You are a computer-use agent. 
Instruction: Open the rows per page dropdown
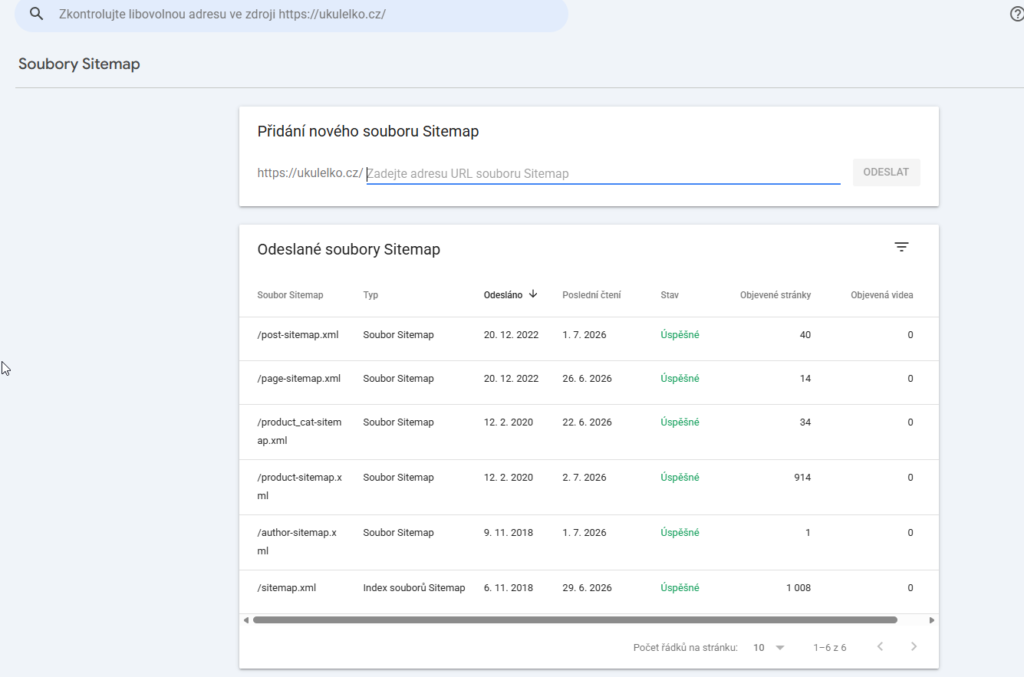point(768,648)
